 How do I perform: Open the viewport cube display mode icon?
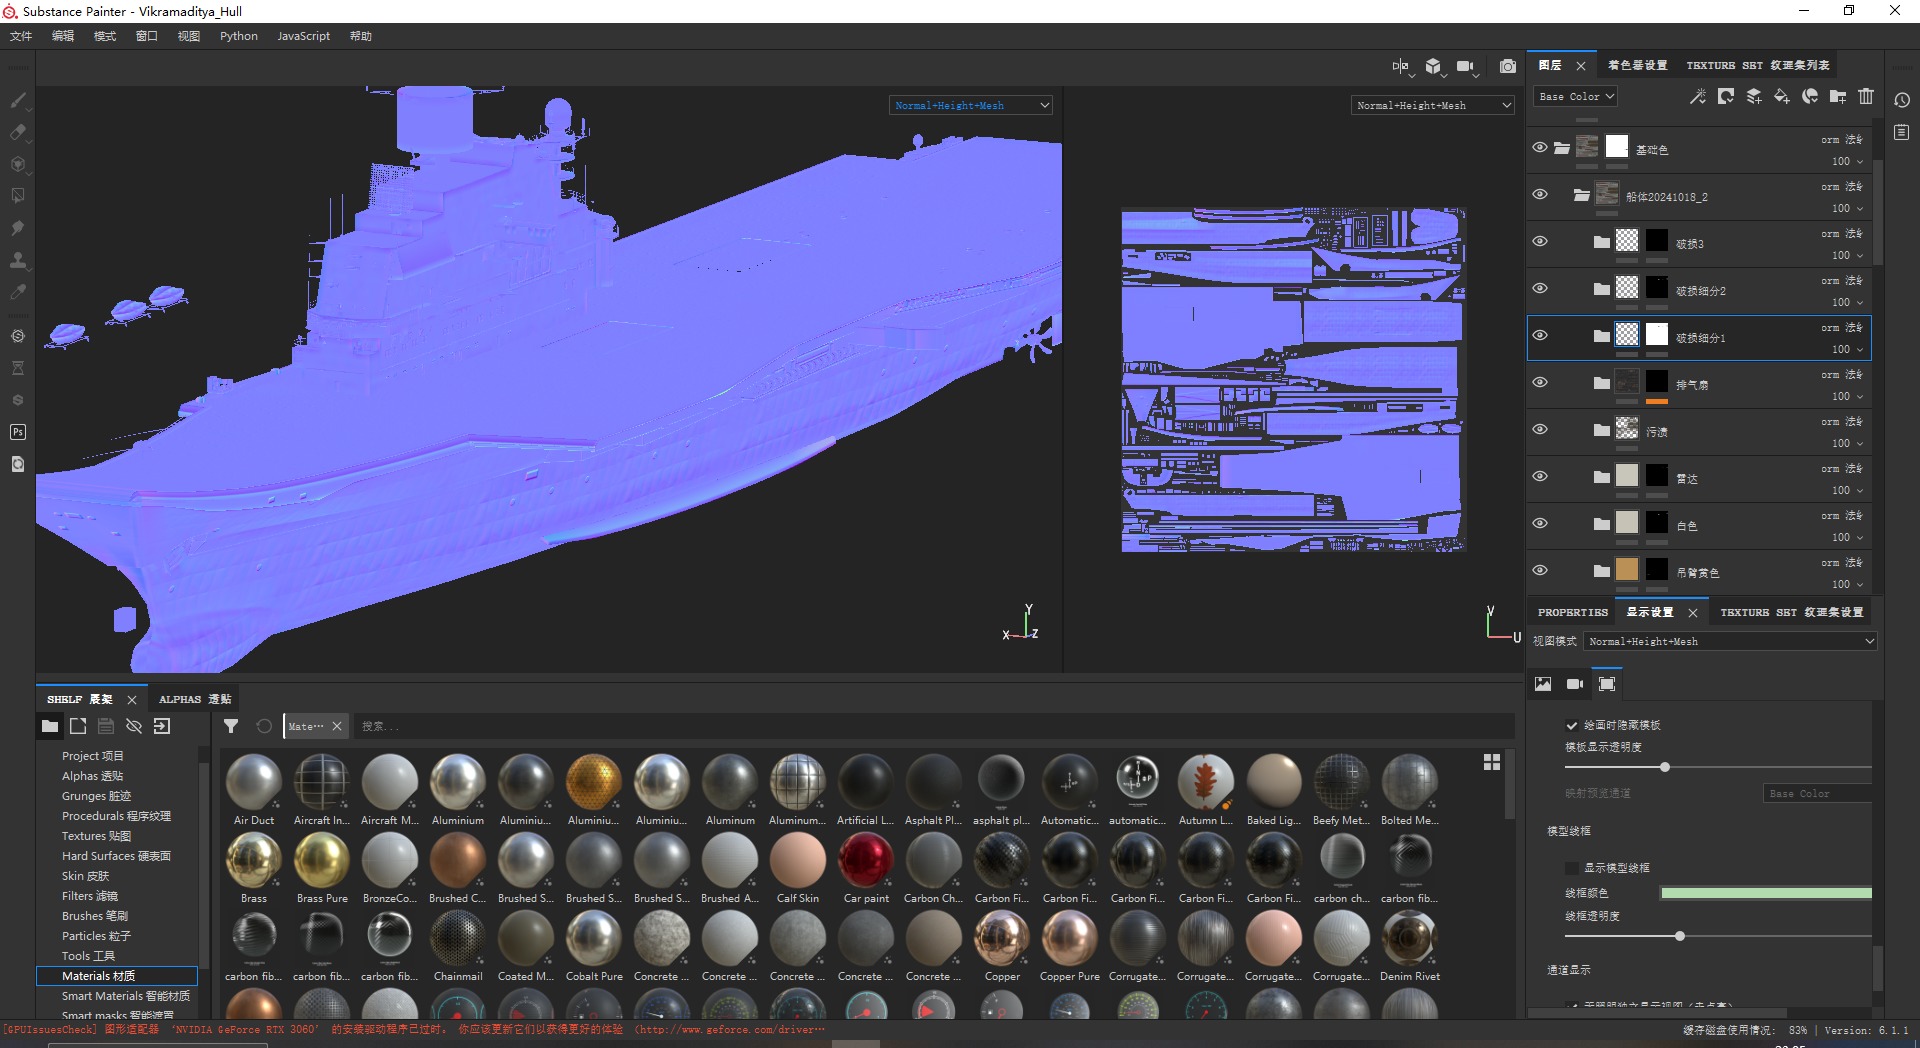coord(1434,67)
